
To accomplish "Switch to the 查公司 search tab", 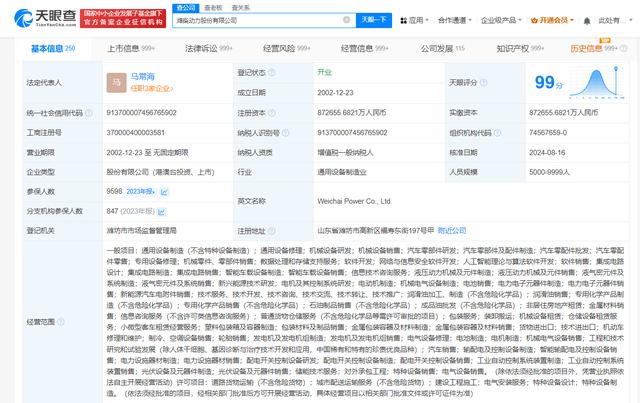I will pos(186,8).
